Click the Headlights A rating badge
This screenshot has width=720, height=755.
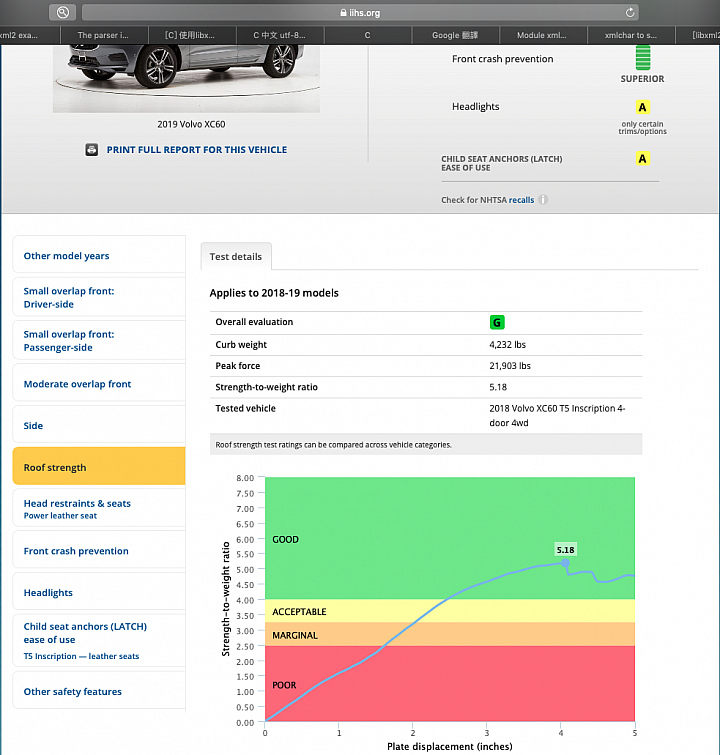click(x=642, y=107)
